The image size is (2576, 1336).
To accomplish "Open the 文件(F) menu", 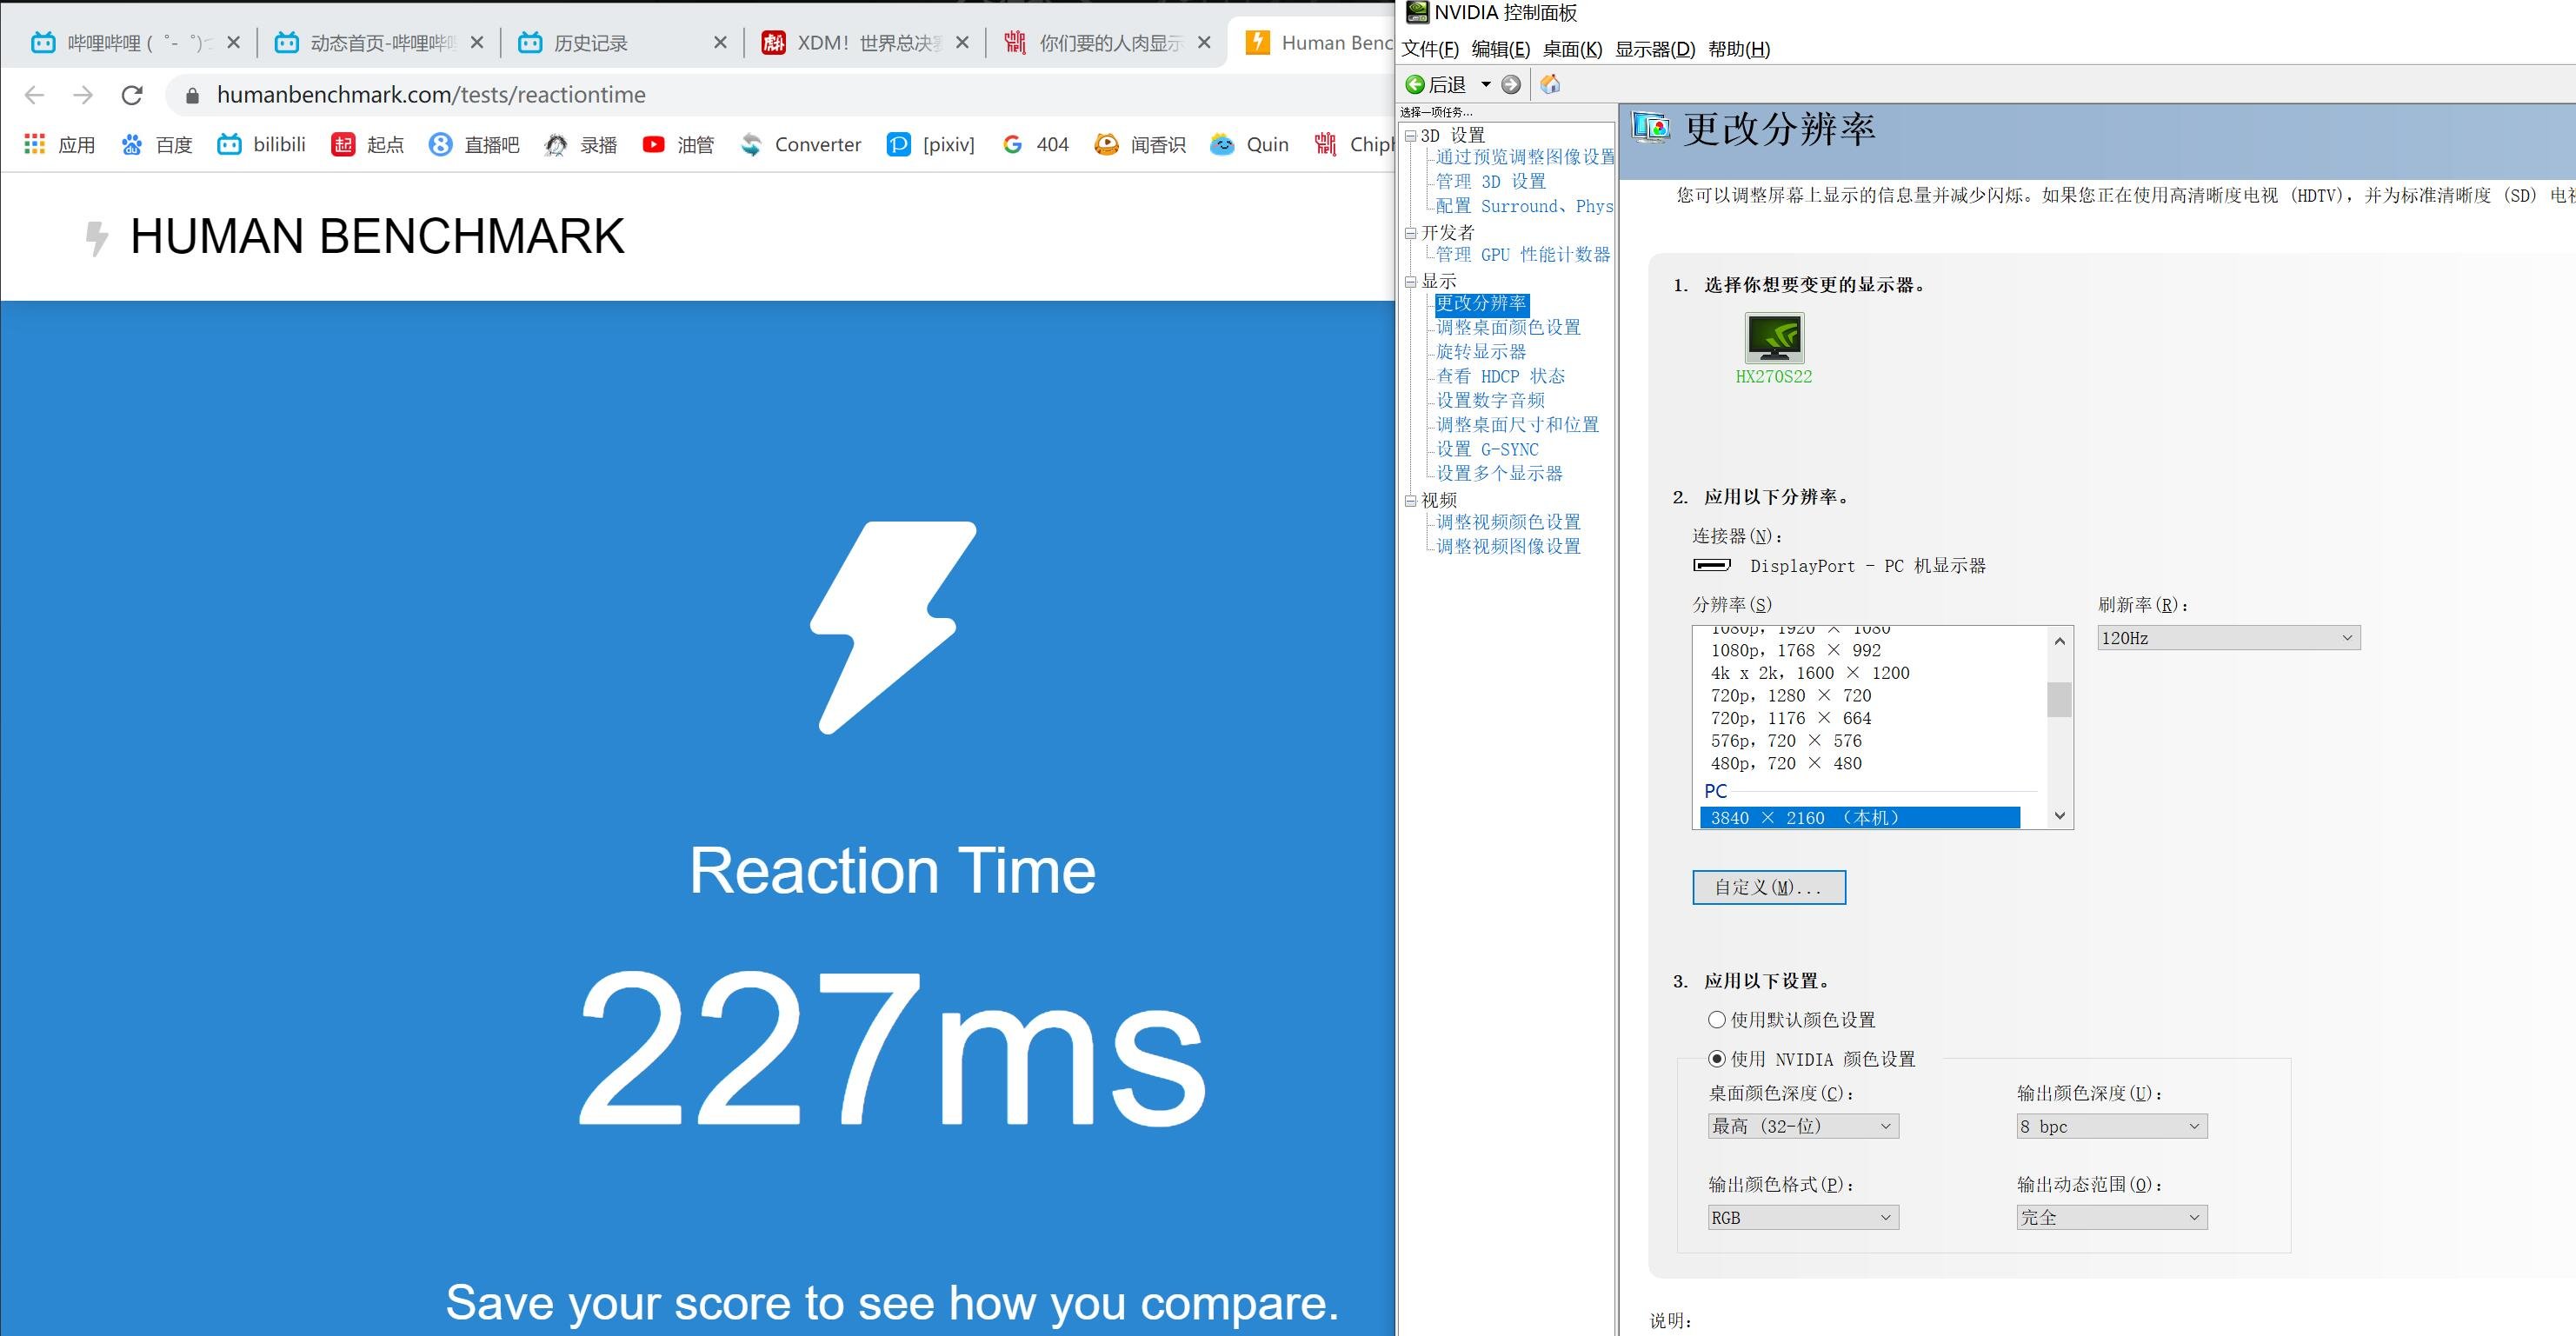I will point(1430,49).
